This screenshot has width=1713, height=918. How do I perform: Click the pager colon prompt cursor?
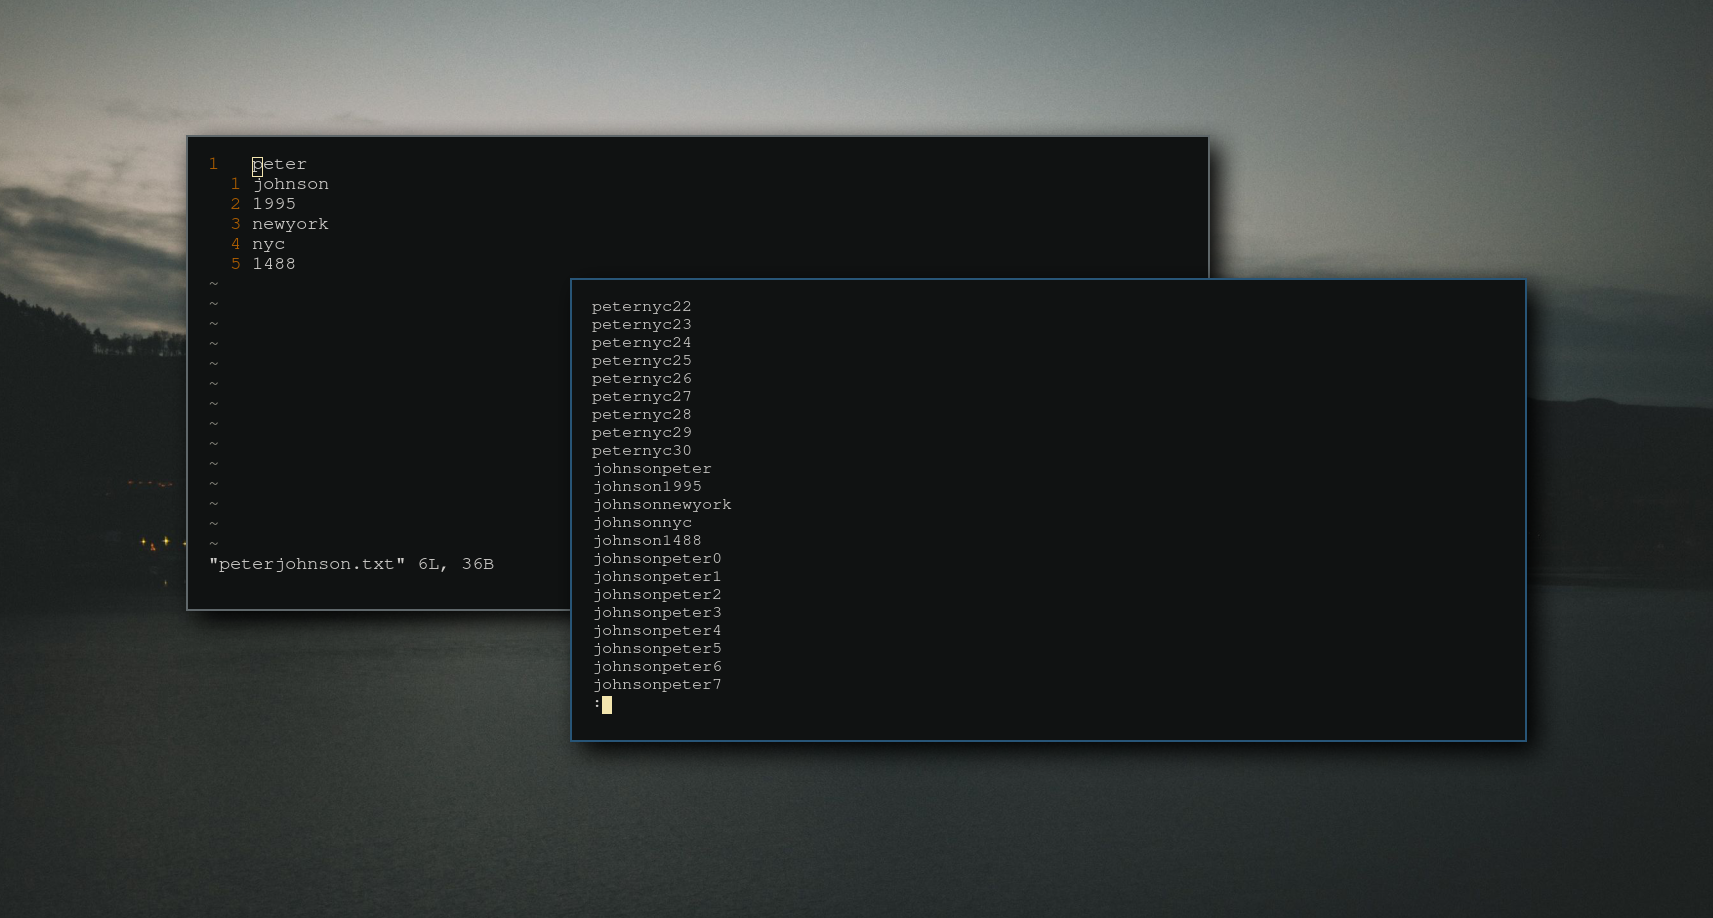(607, 705)
